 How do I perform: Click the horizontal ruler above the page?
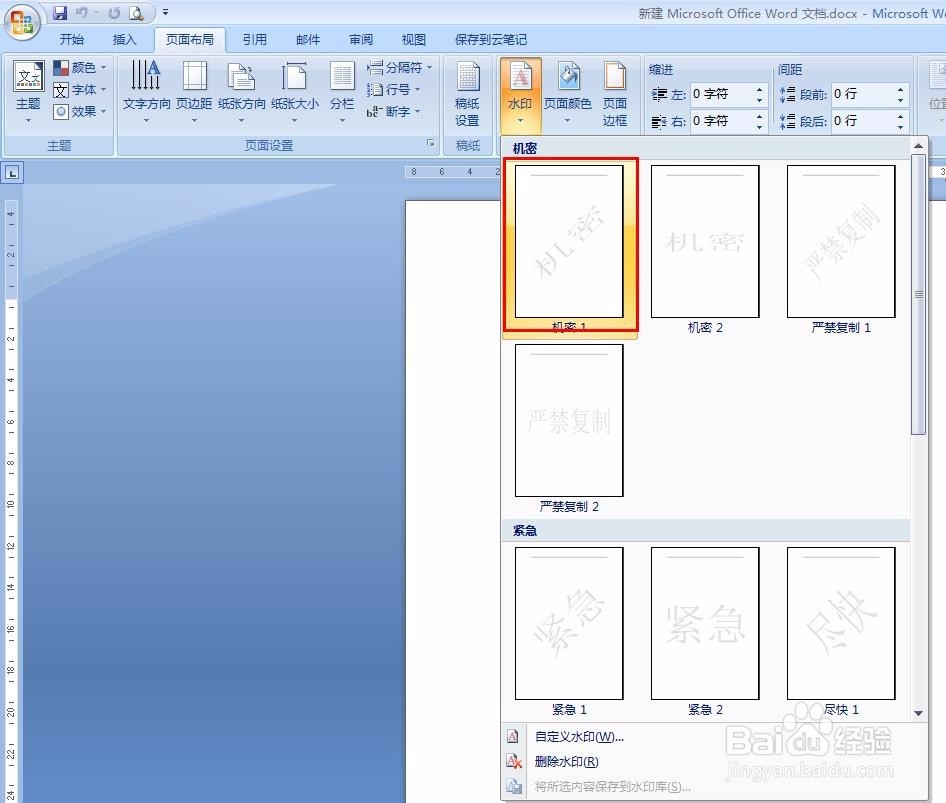[452, 172]
